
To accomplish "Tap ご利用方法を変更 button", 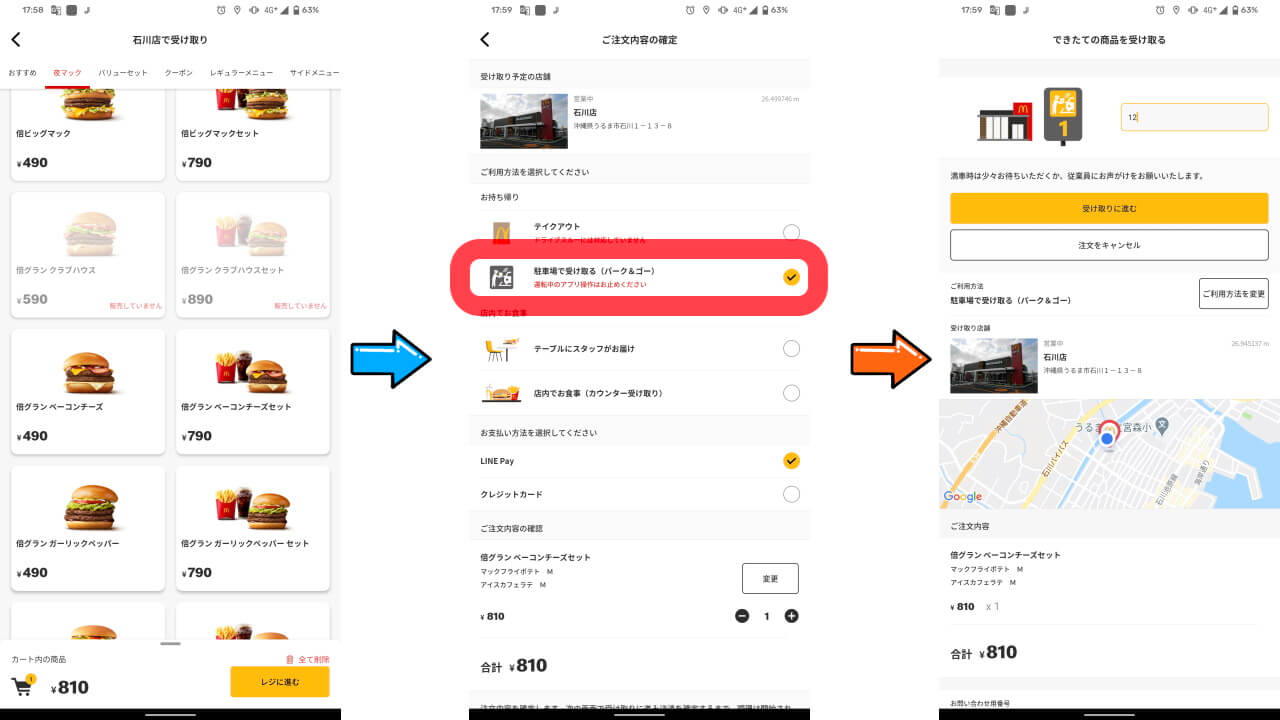I will [1233, 293].
